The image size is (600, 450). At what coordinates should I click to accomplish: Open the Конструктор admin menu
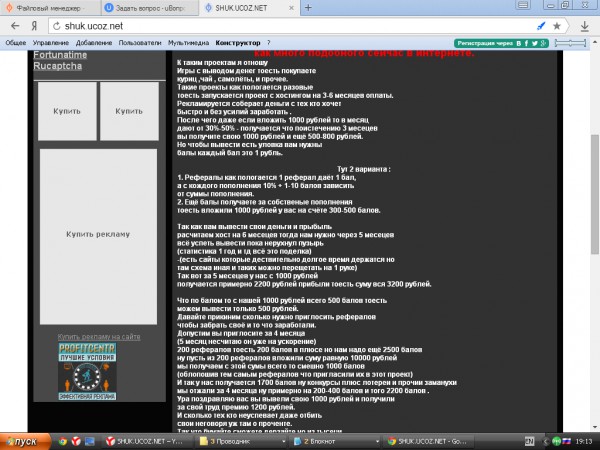[238, 43]
